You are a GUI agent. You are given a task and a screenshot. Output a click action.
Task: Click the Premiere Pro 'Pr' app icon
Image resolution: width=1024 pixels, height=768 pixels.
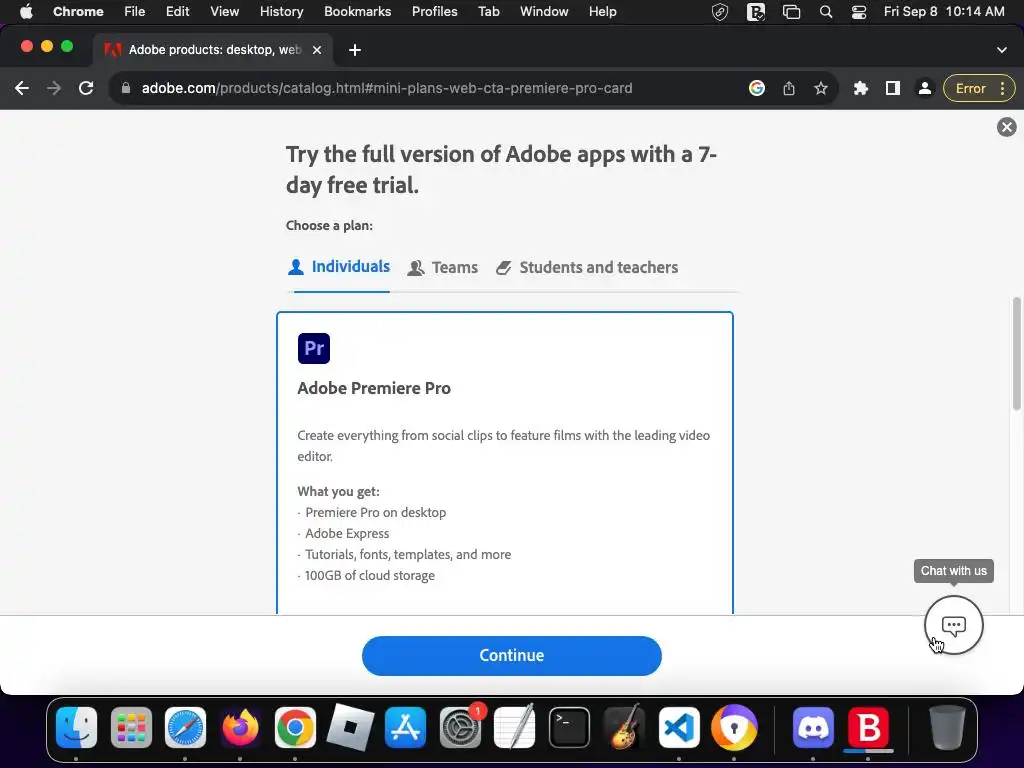(313, 348)
